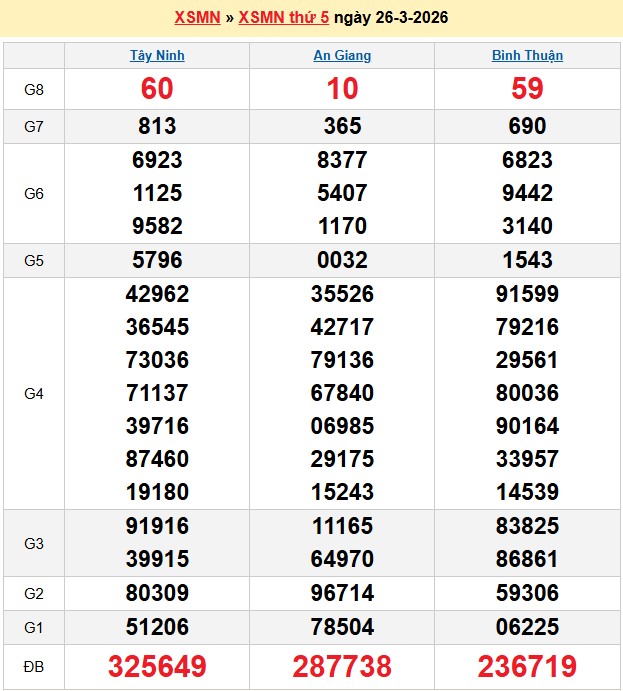Click the G7 result 690
623x691 pixels.
(527, 126)
